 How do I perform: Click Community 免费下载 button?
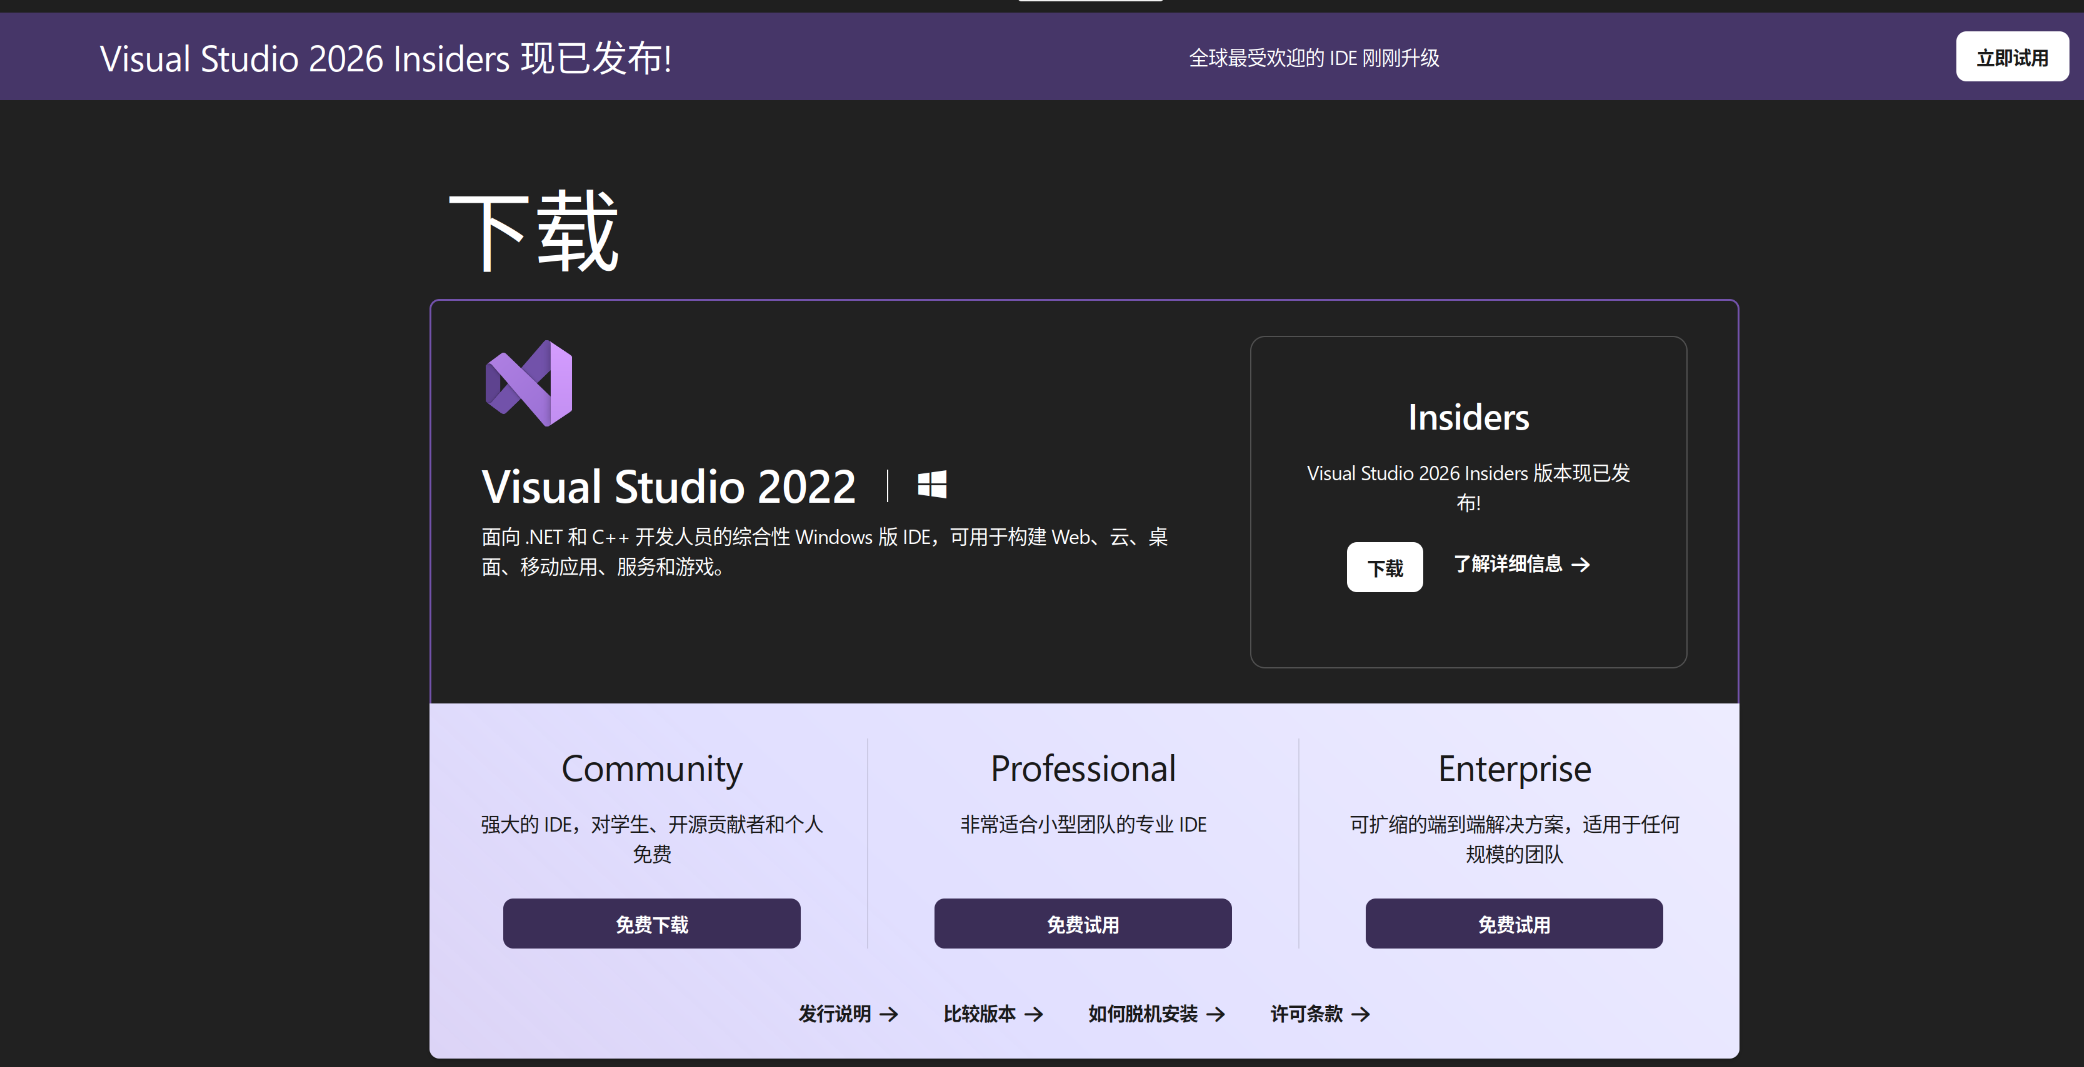(652, 924)
